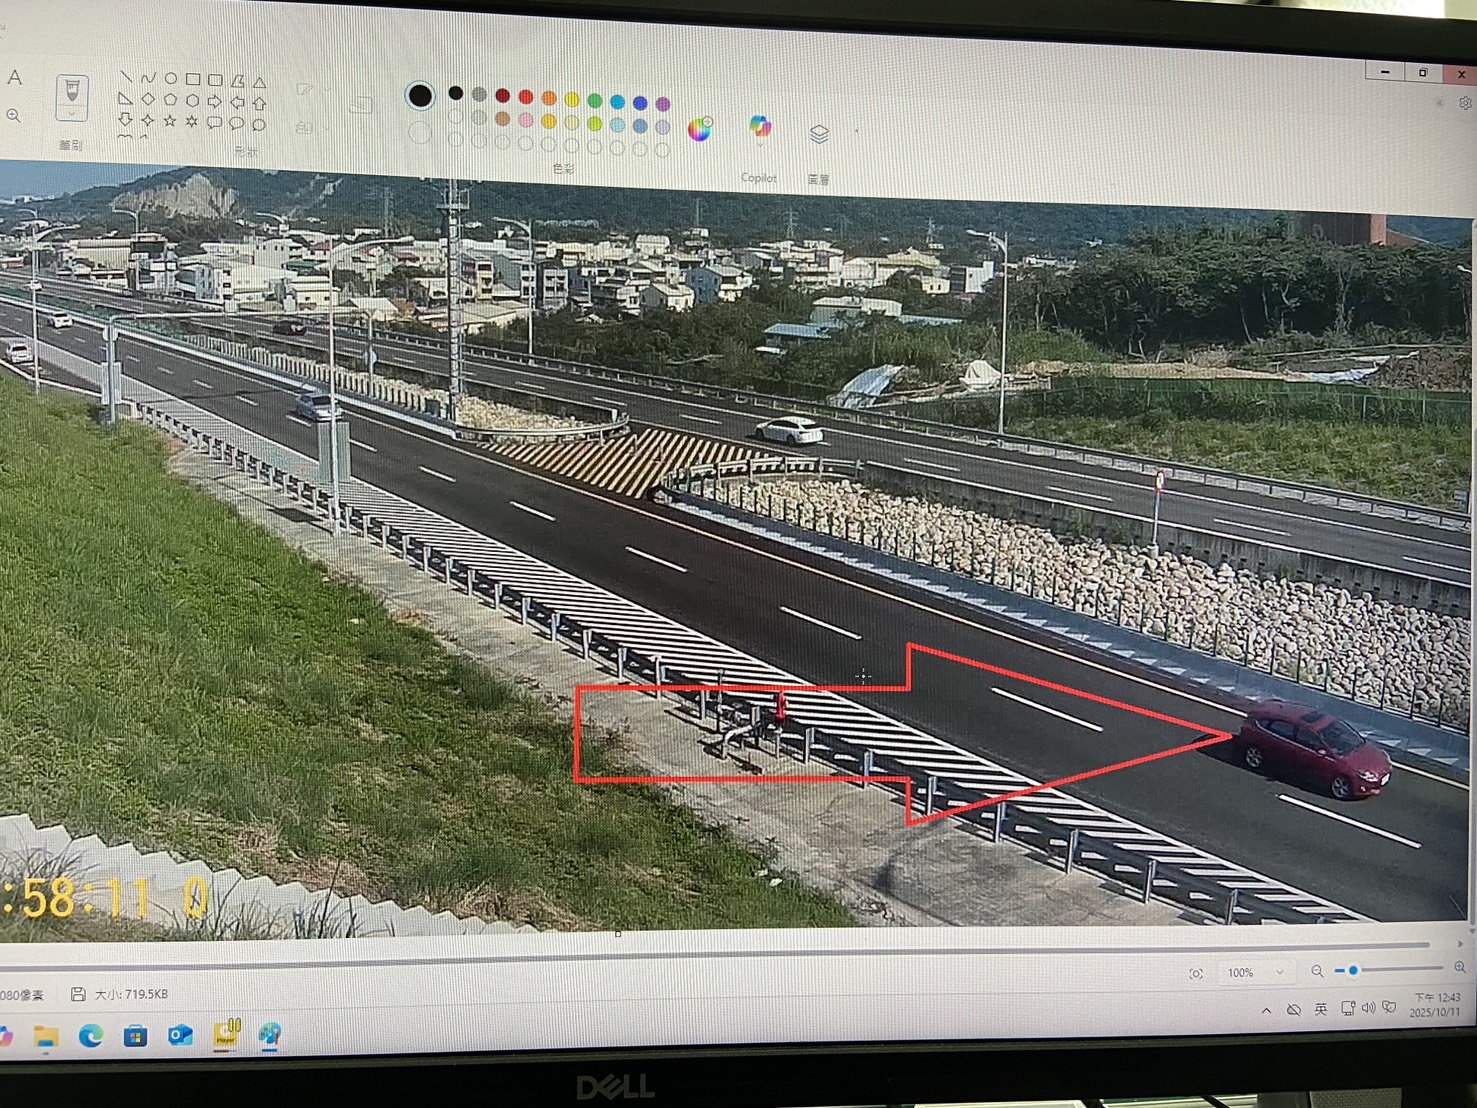Select the Right arrow shape
The width and height of the screenshot is (1477, 1108).
tap(215, 101)
